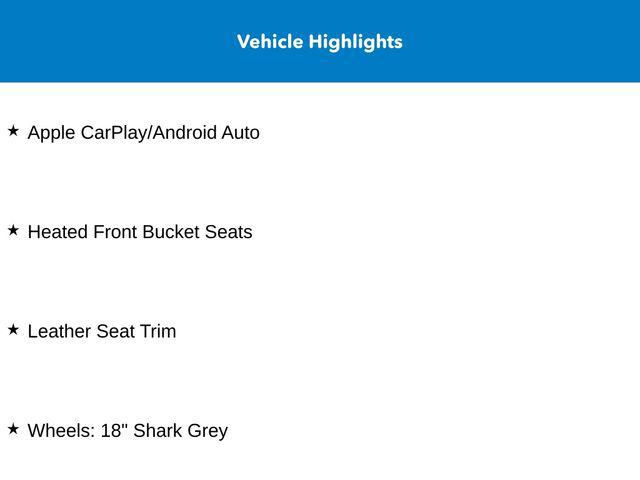Image resolution: width=640 pixels, height=480 pixels.
Task: Click the 18" wheel size text
Action: click(x=114, y=431)
